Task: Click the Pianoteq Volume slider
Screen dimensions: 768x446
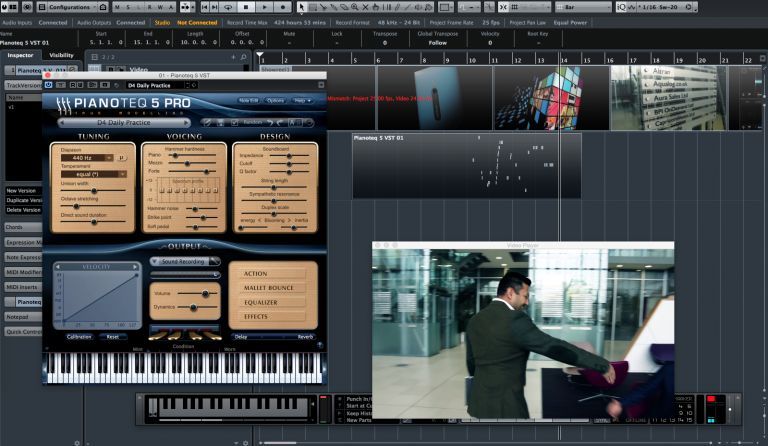Action: [x=198, y=293]
